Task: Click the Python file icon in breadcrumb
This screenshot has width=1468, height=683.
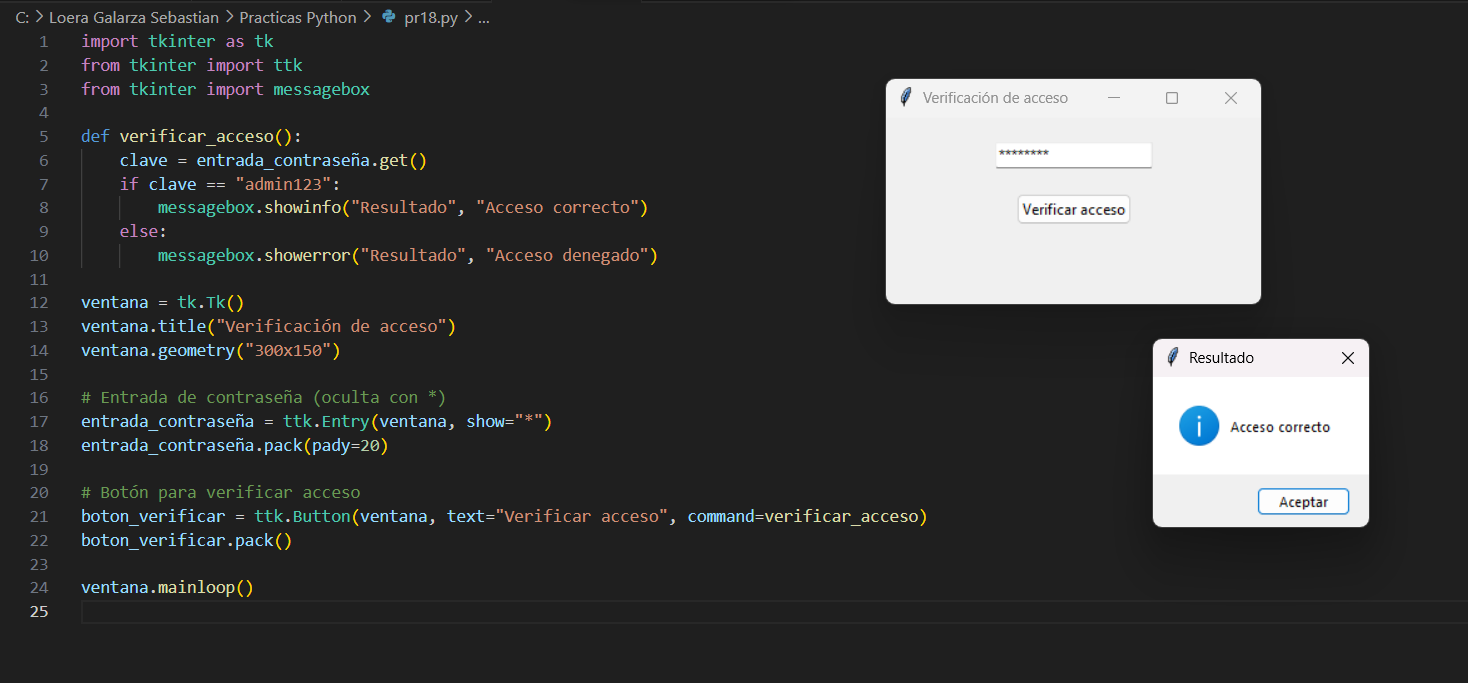Action: coord(389,18)
